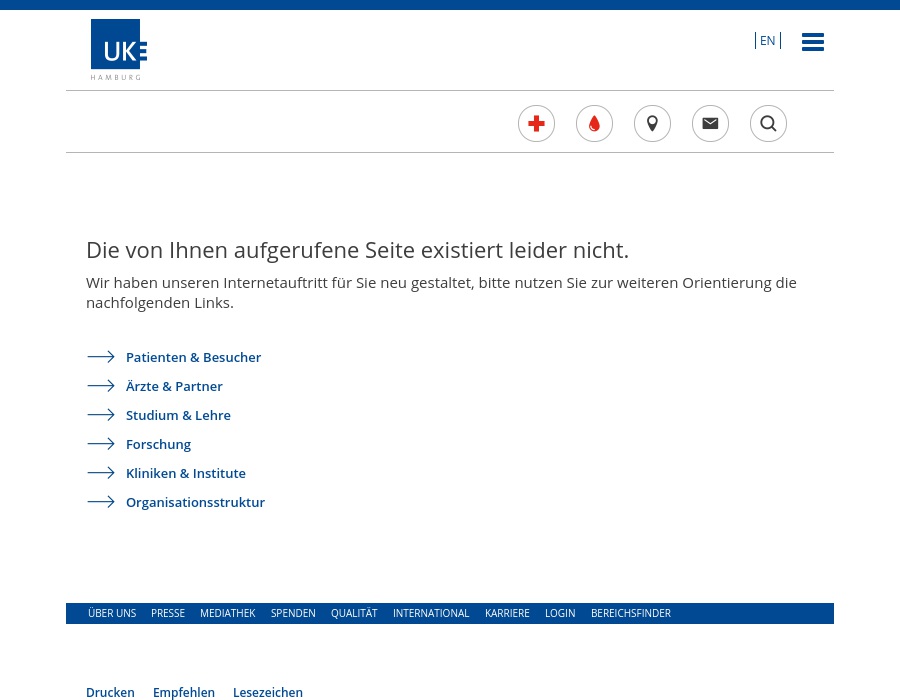Expand the Kliniken & Institute section arrow
This screenshot has height=700, width=900.
click(101, 472)
